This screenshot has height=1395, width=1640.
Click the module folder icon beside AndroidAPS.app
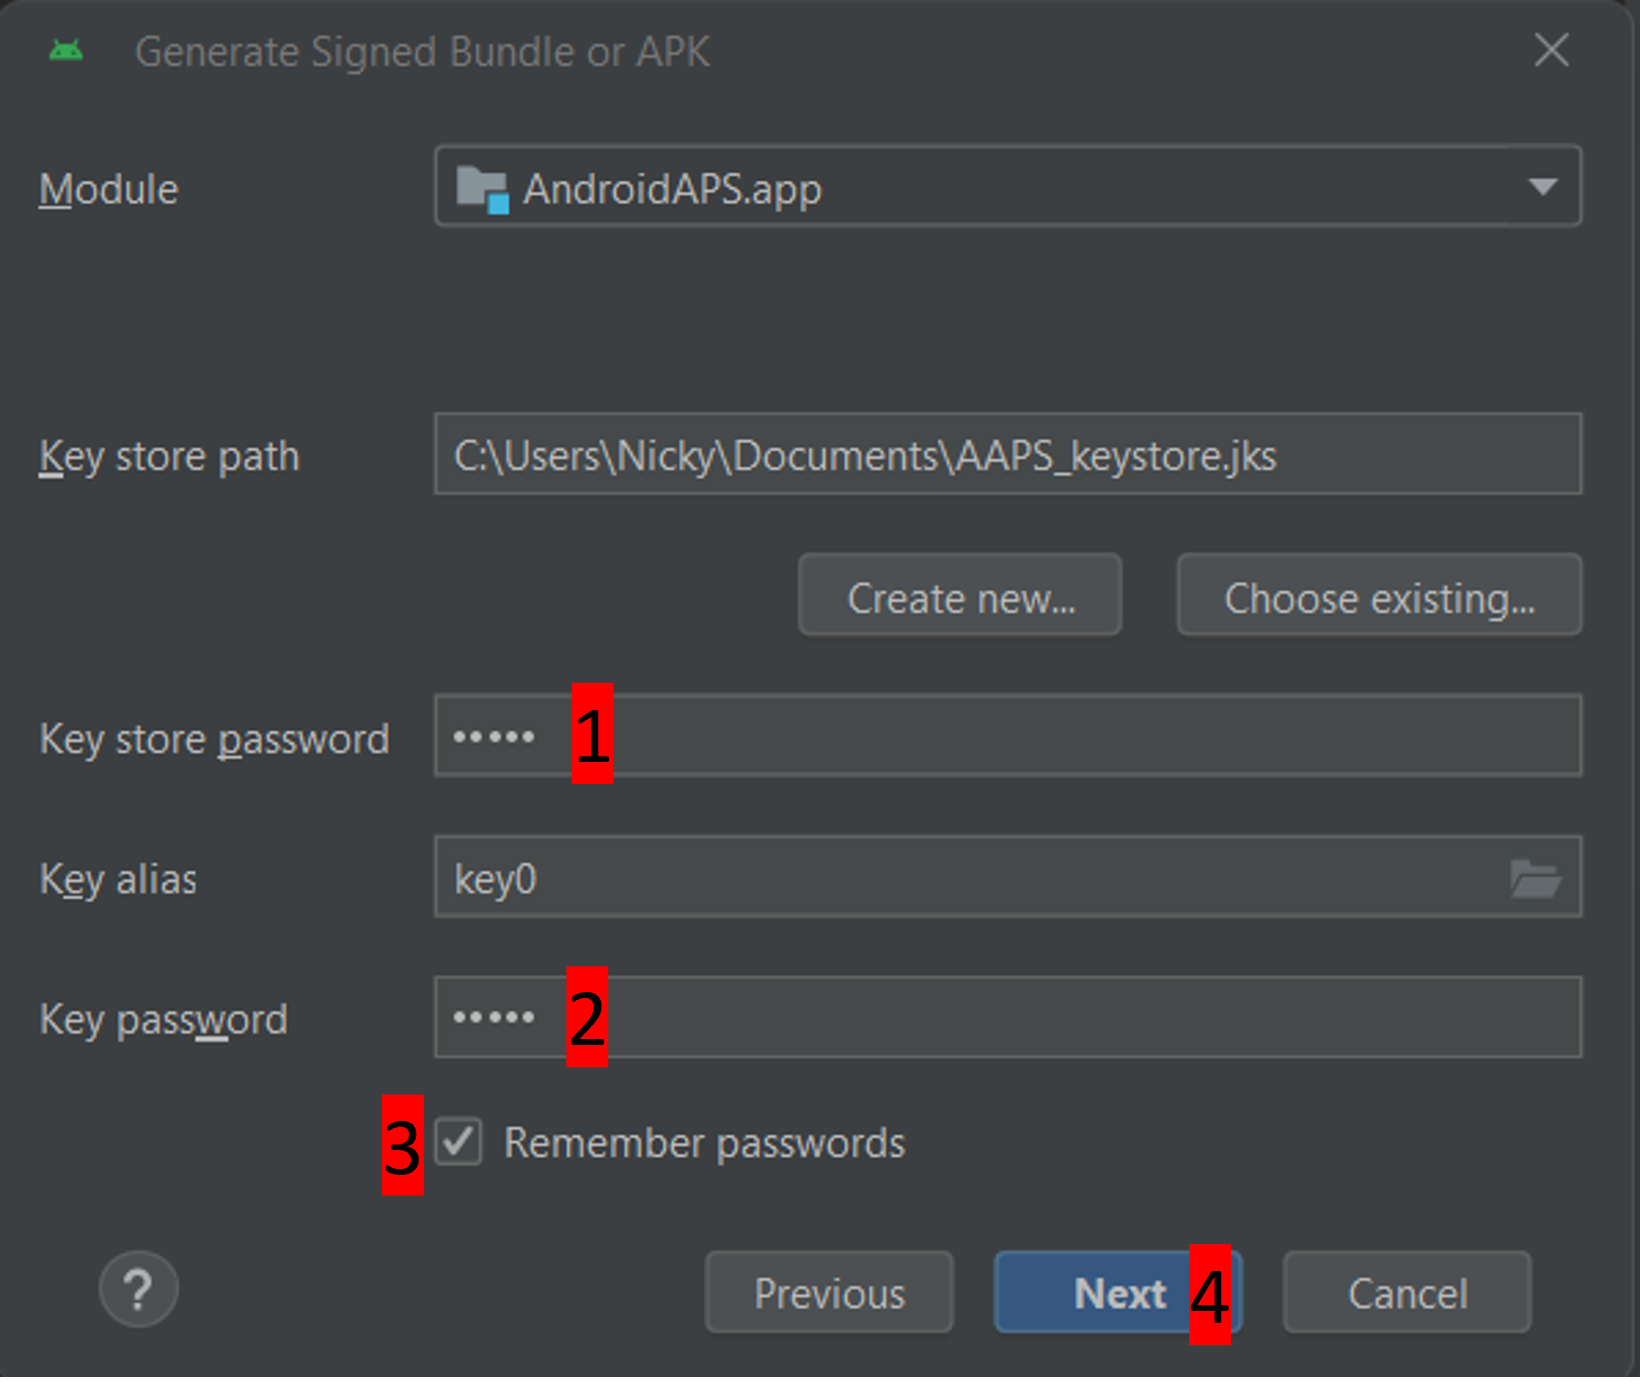point(482,188)
